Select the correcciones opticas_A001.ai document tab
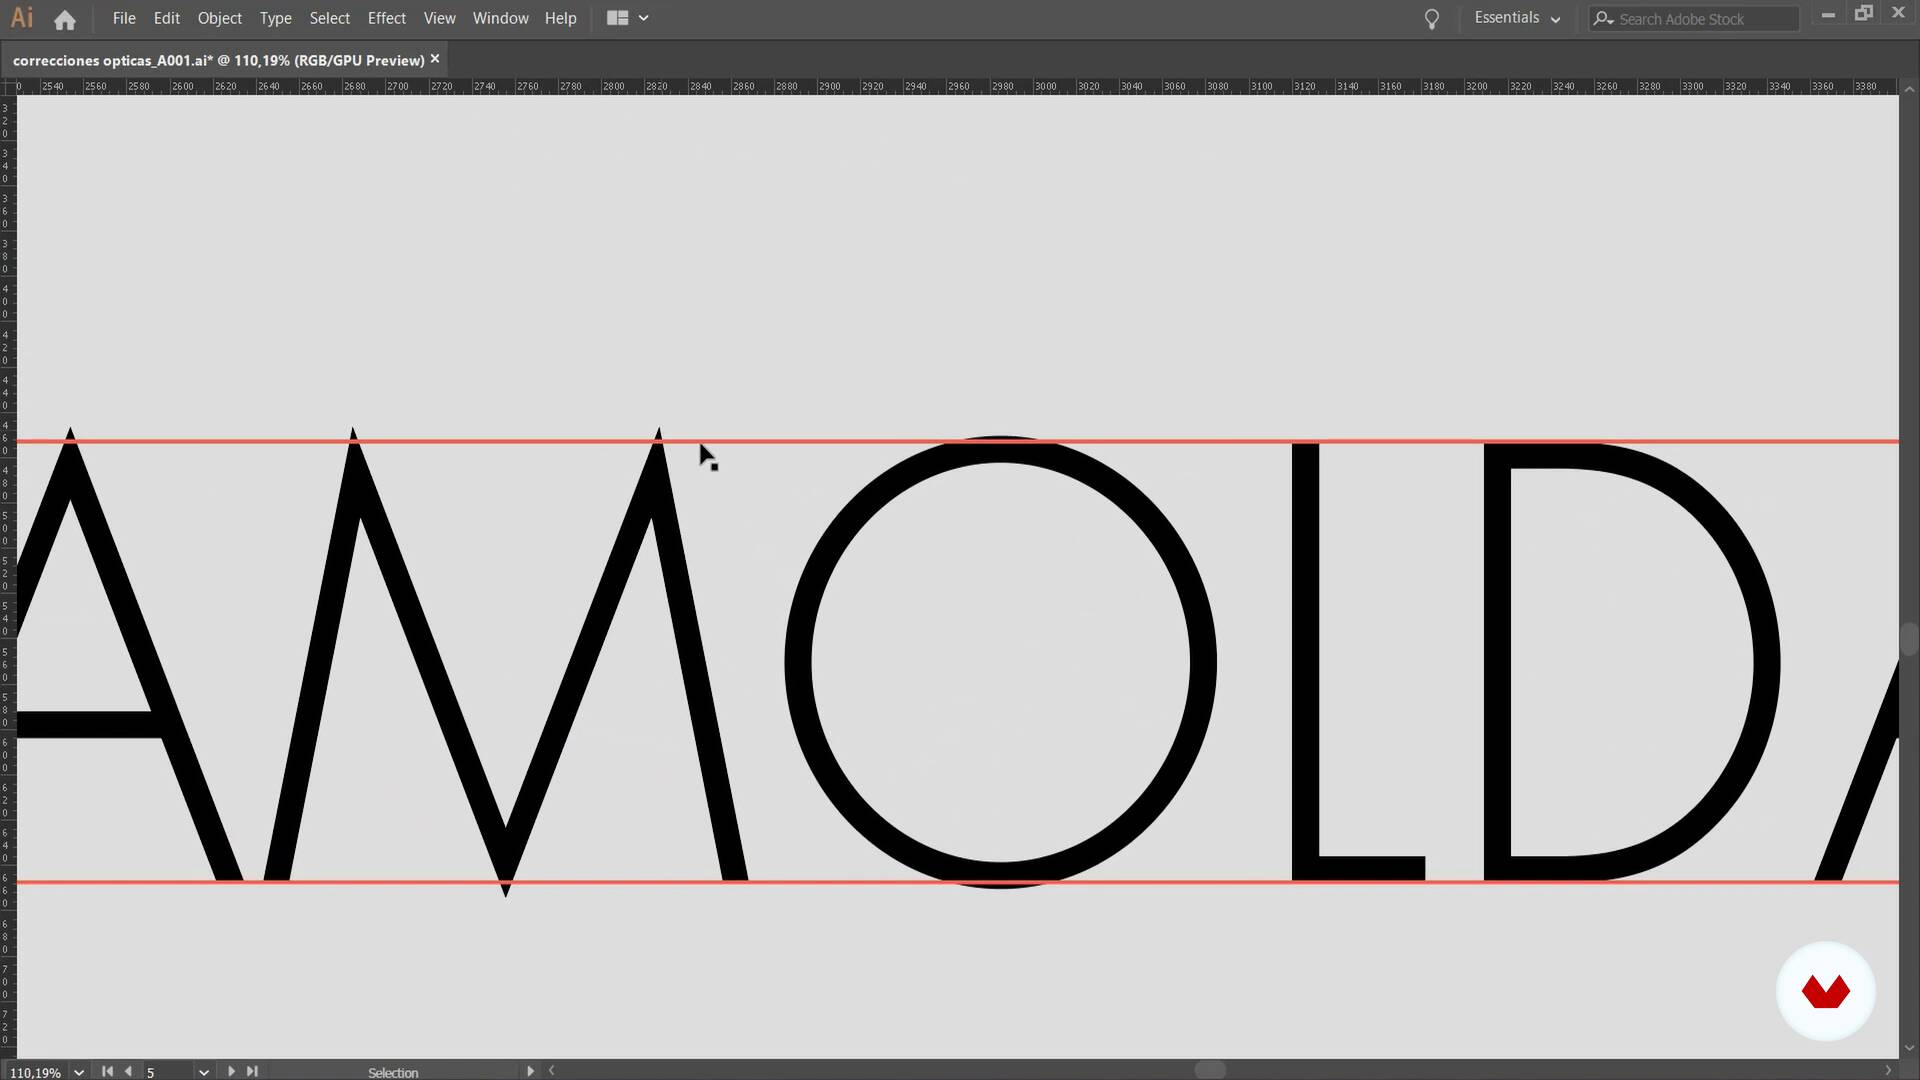Image resolution: width=1920 pixels, height=1080 pixels. 218,60
